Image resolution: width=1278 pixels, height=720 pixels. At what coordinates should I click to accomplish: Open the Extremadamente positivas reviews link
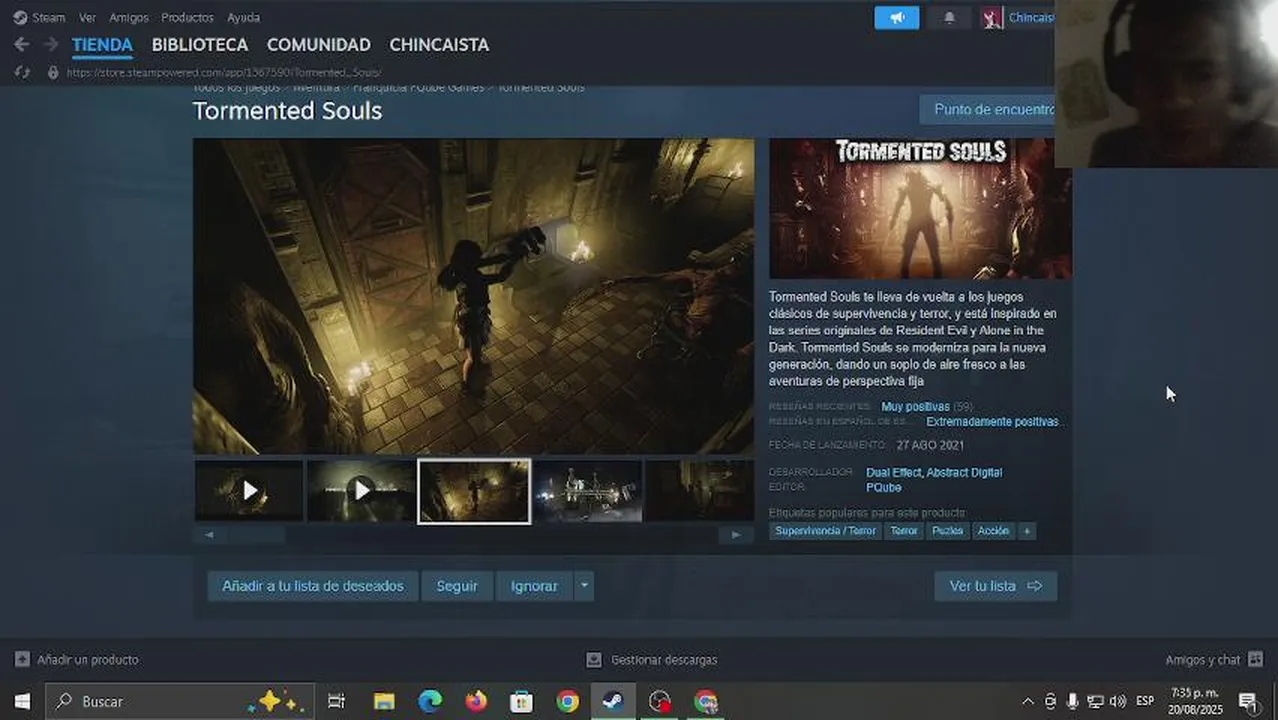point(992,422)
